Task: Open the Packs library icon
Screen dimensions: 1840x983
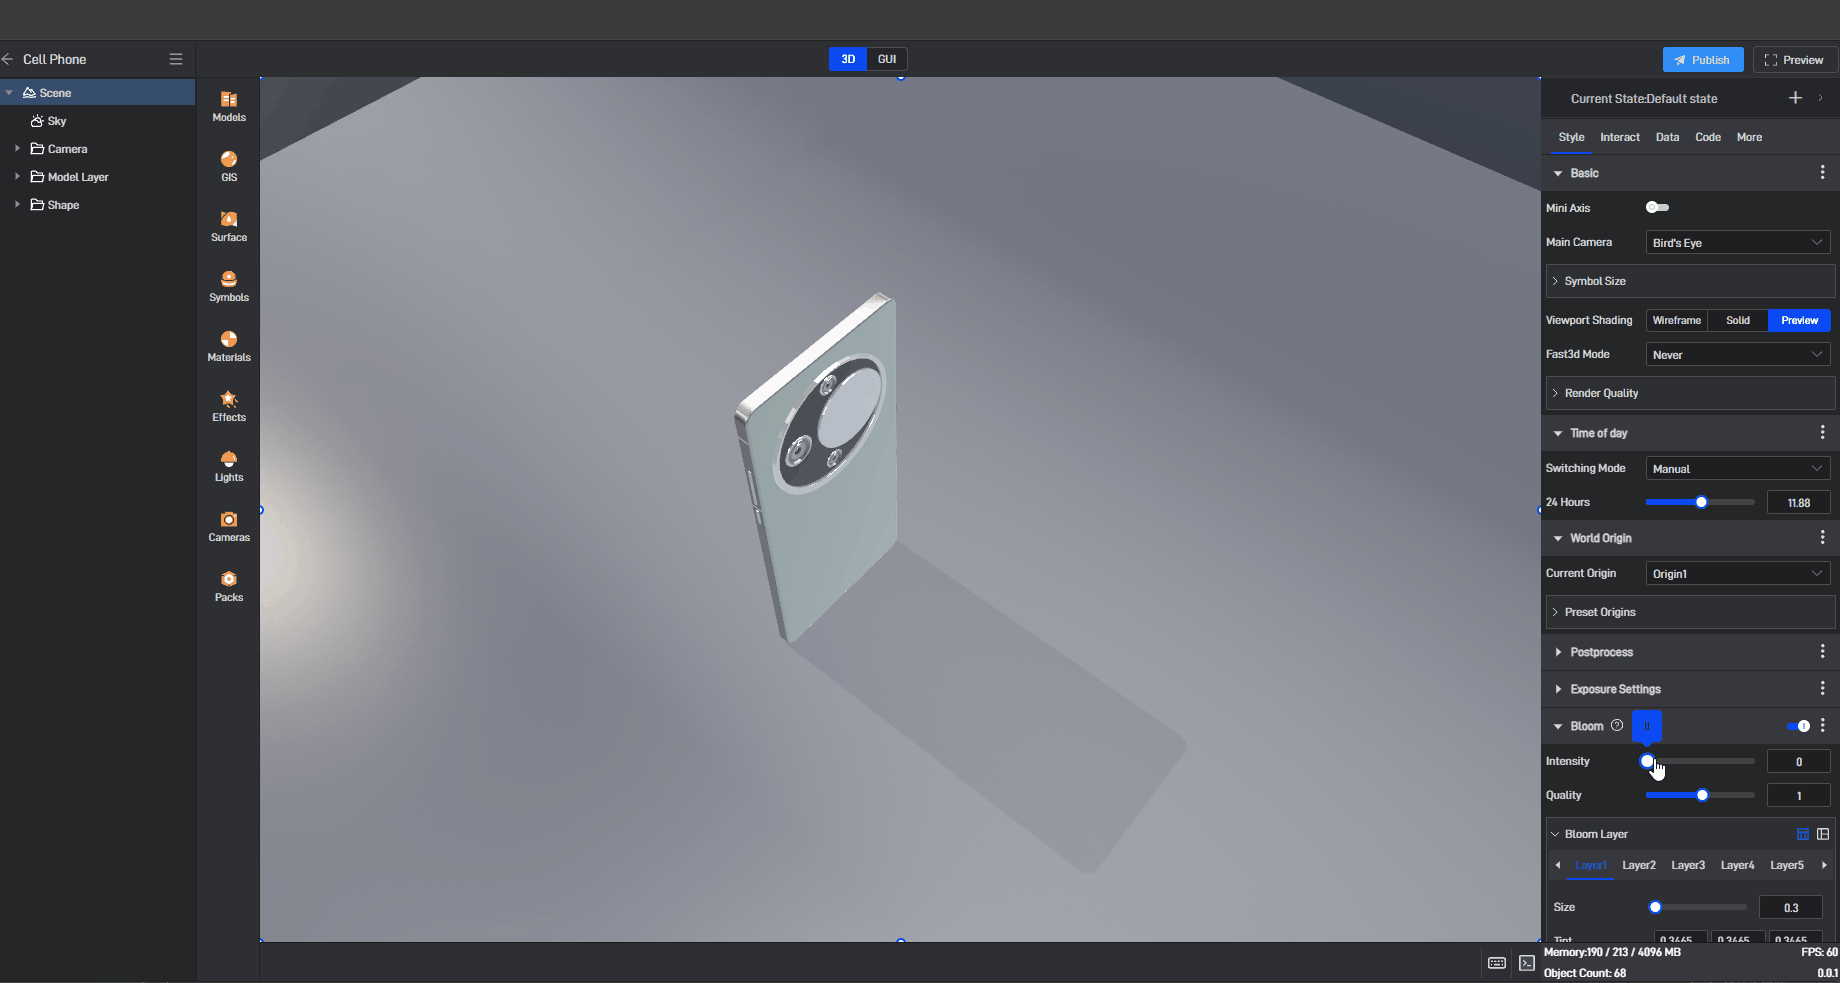Action: point(229,585)
